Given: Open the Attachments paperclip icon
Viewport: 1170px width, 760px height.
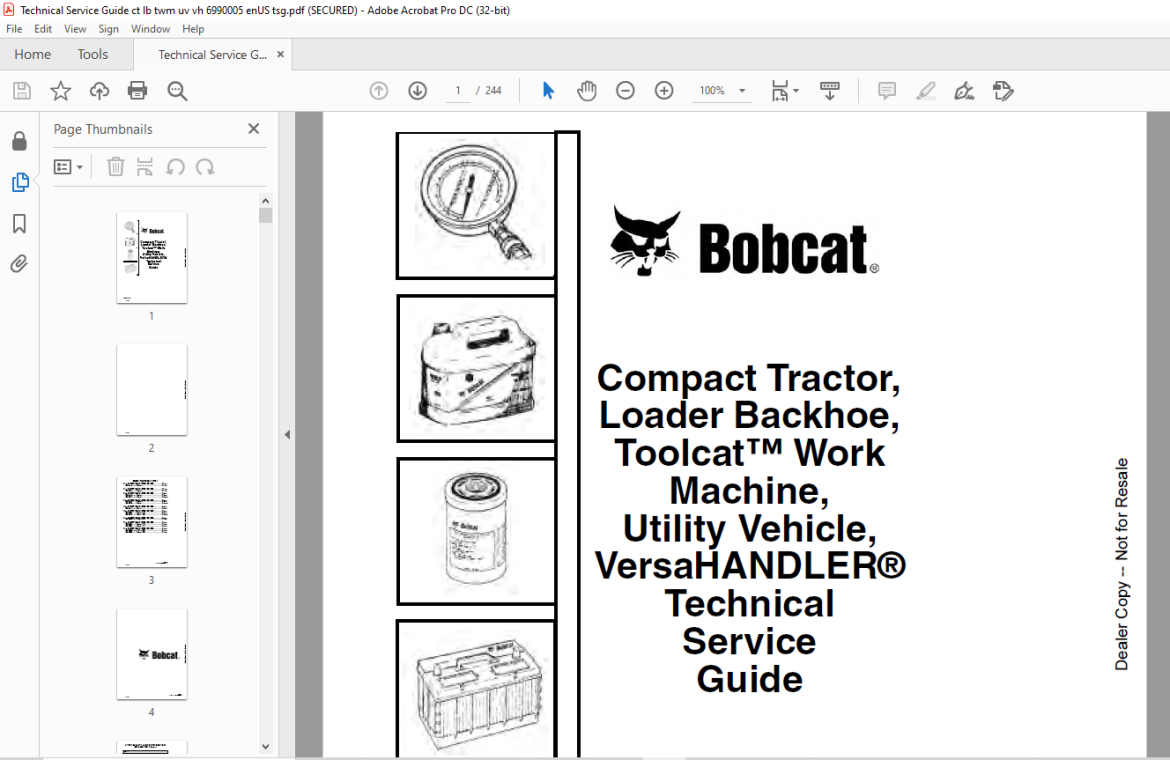Looking at the screenshot, I should pos(19,264).
